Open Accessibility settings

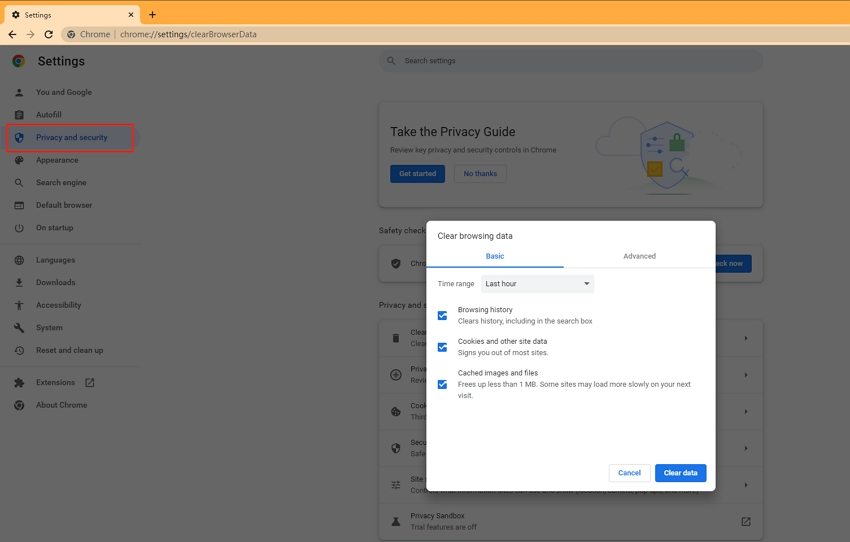point(59,305)
